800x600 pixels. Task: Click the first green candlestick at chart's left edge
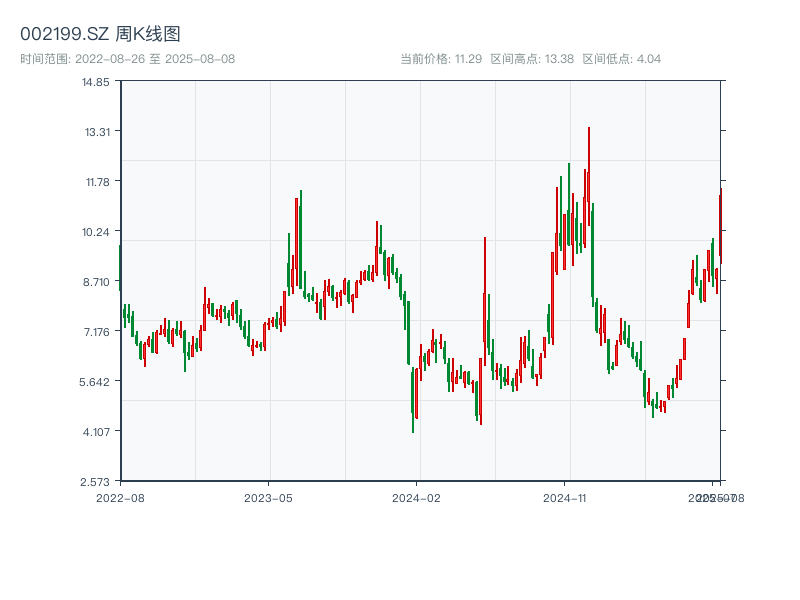(x=120, y=268)
